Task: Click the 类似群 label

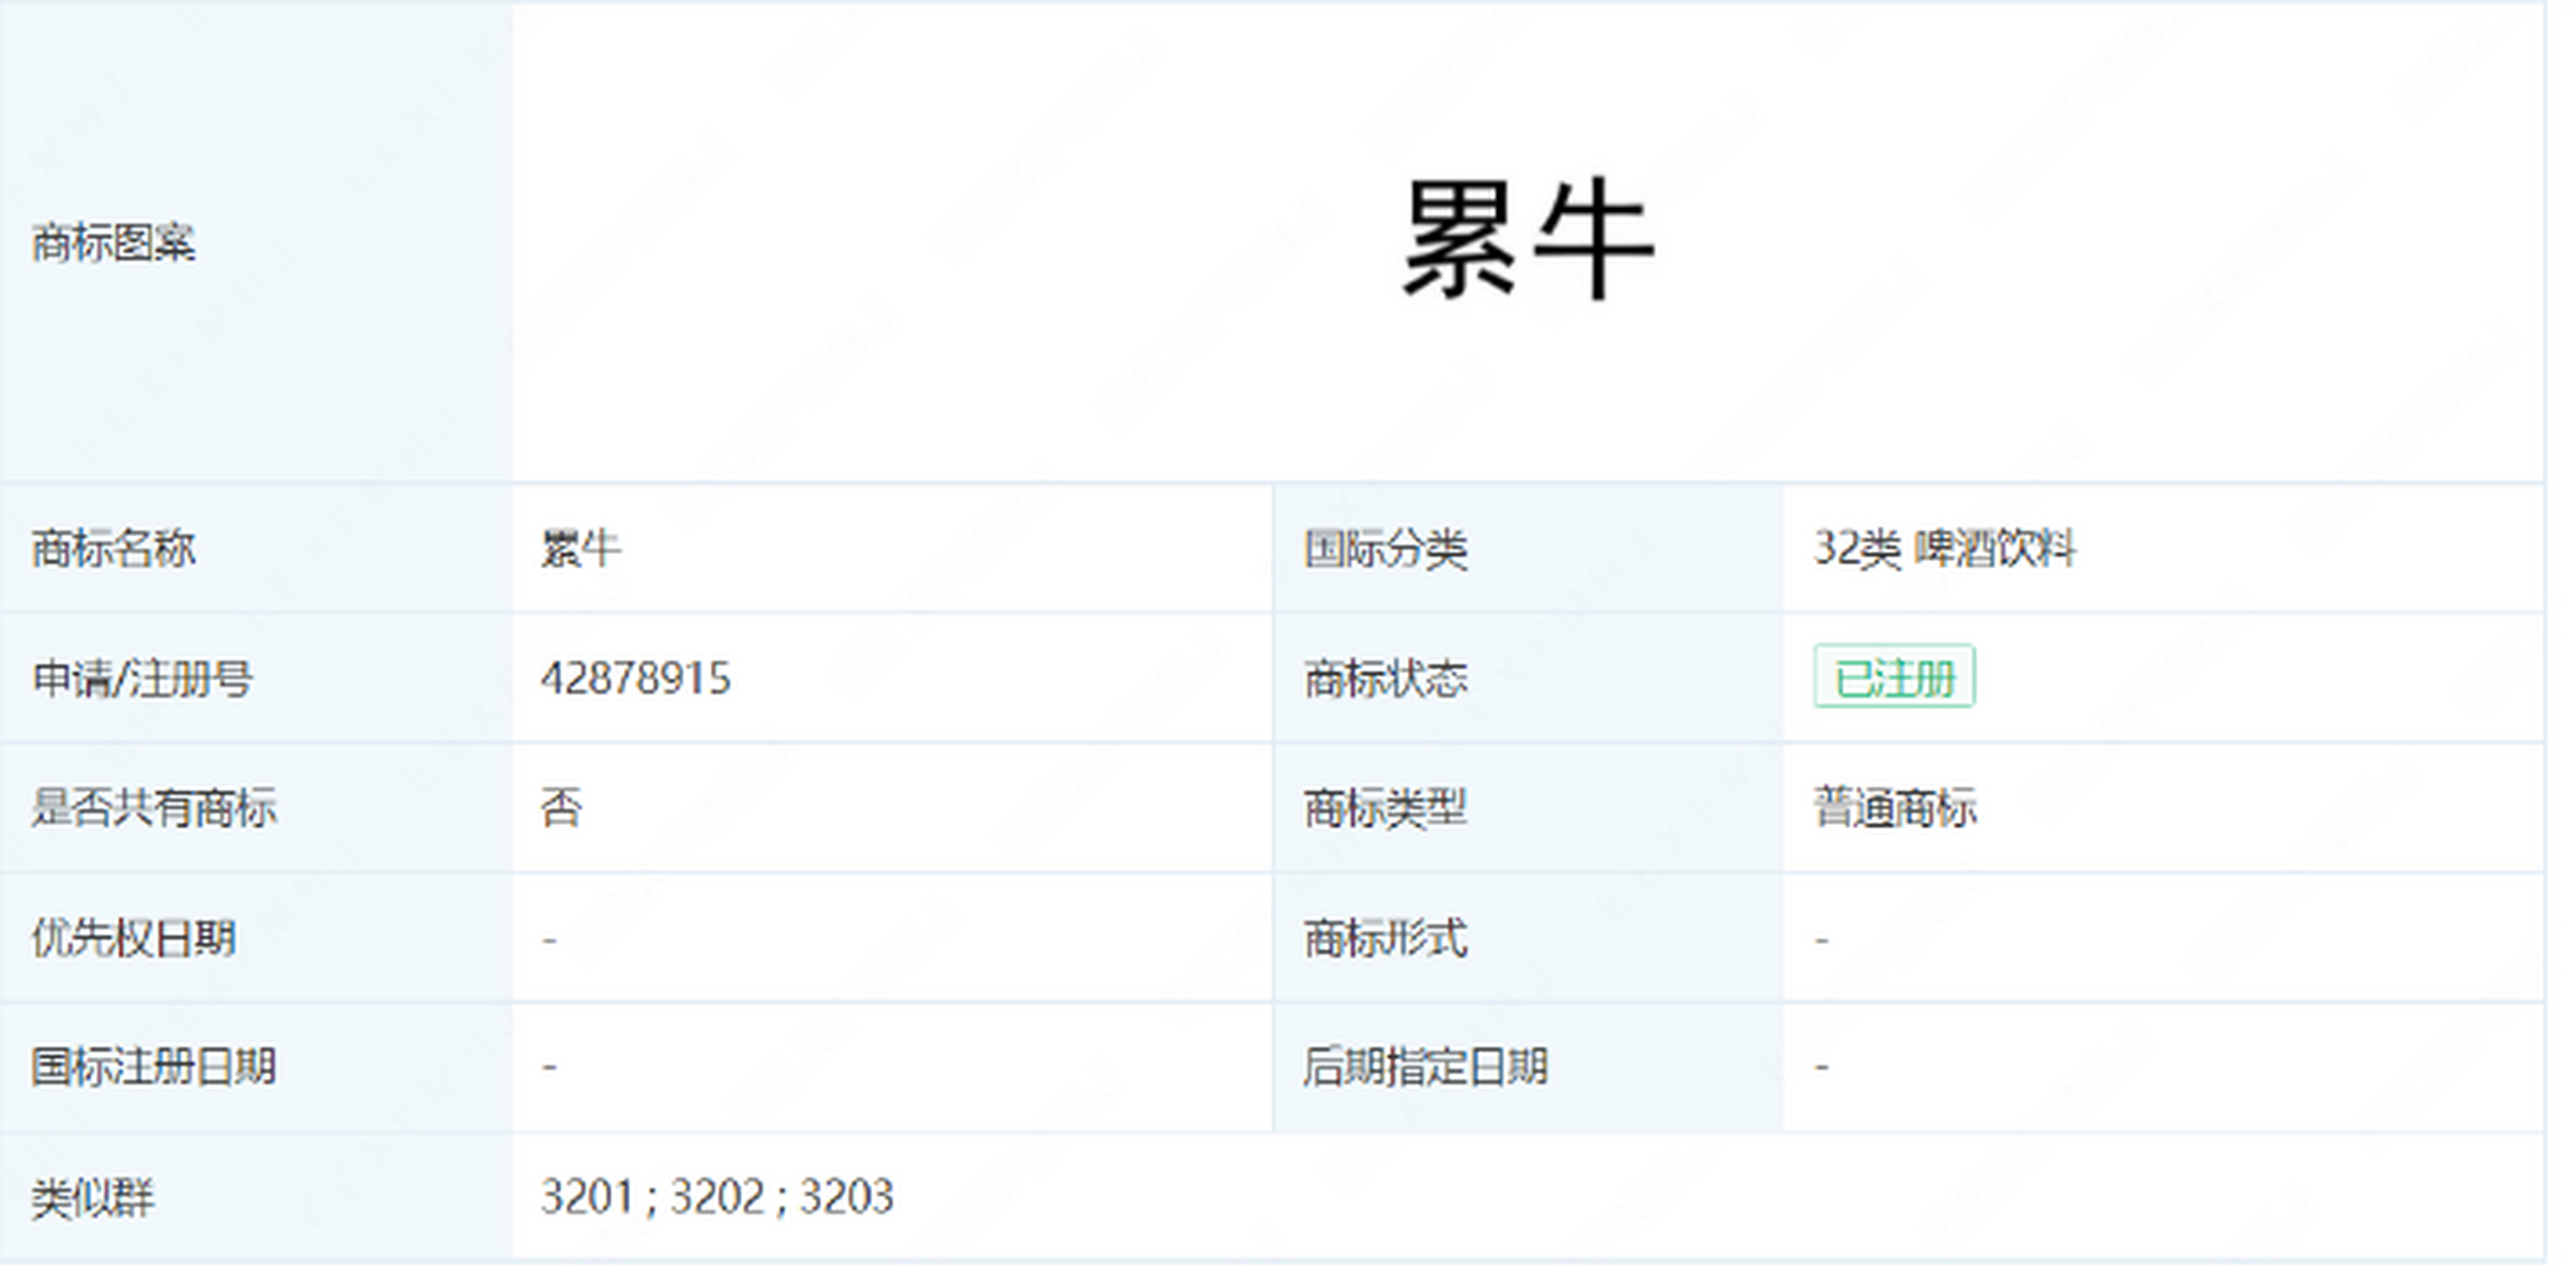Action: click(x=92, y=1197)
